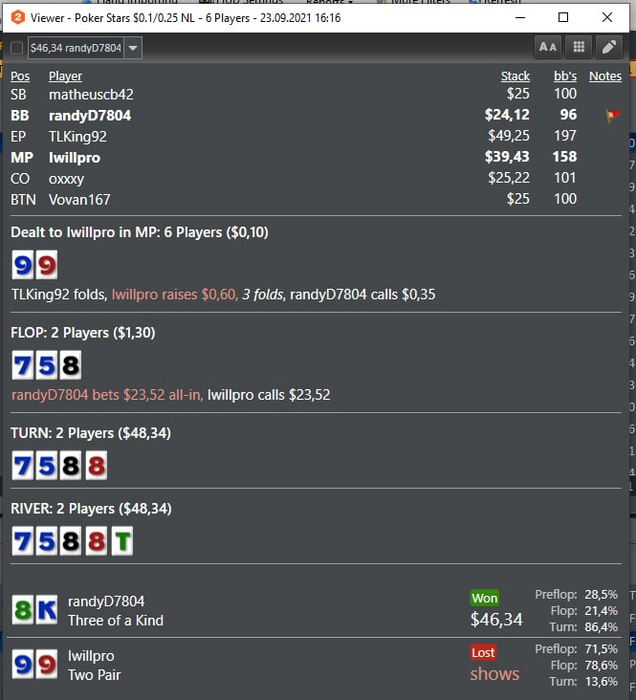Viewport: 636px width, 700px height.
Task: Tick the checkbox beside the hand selector
Action: [x=17, y=48]
